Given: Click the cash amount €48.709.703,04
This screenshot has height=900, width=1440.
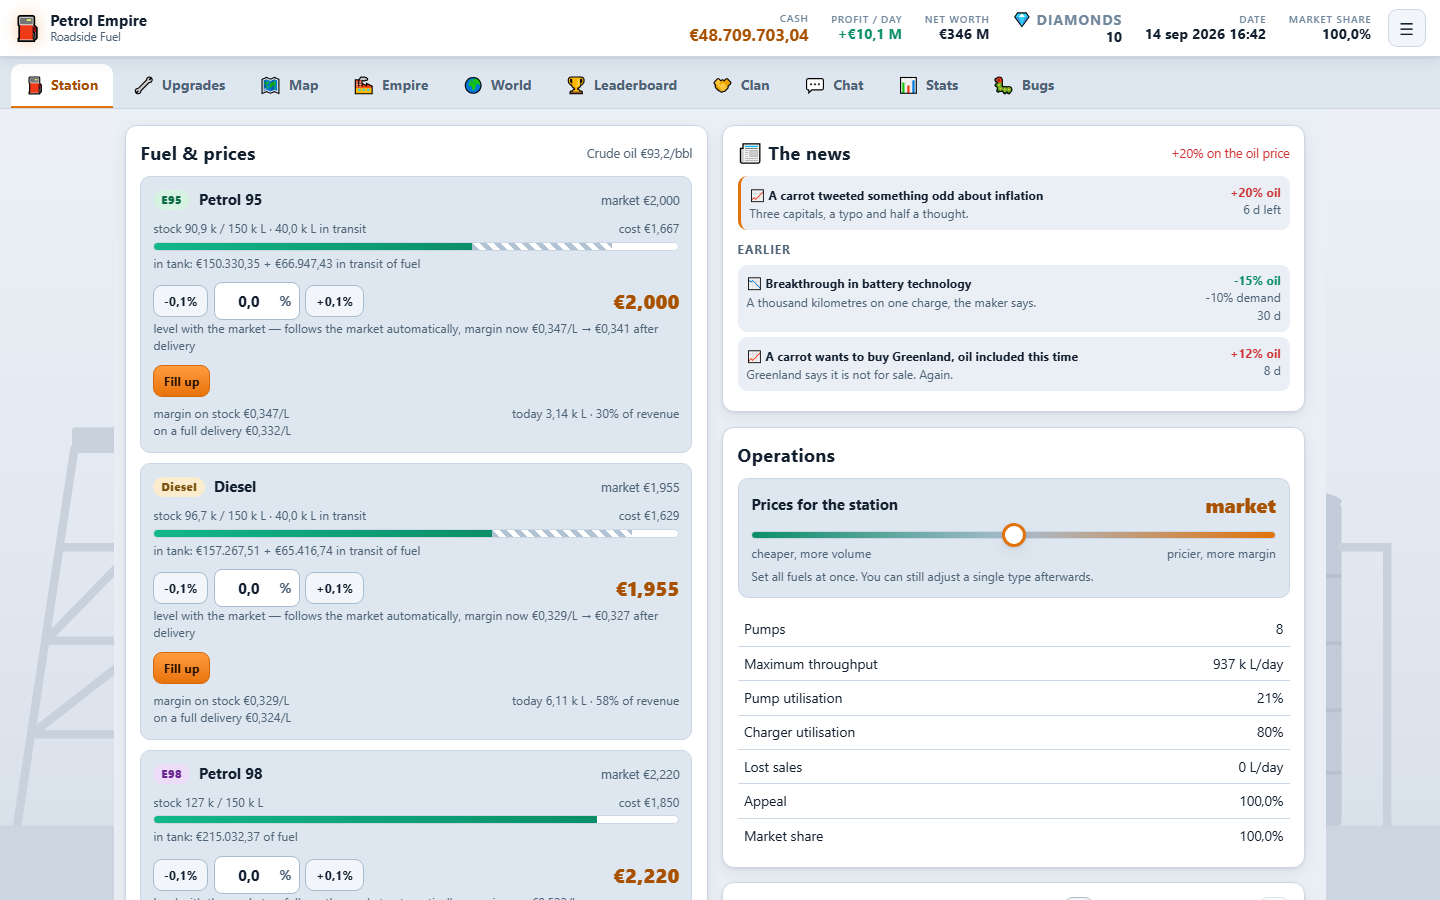Looking at the screenshot, I should 749,36.
